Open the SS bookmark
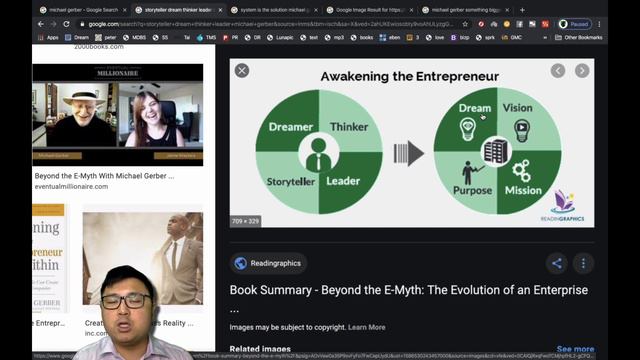Viewport: 640px width, 360px height. (160, 38)
